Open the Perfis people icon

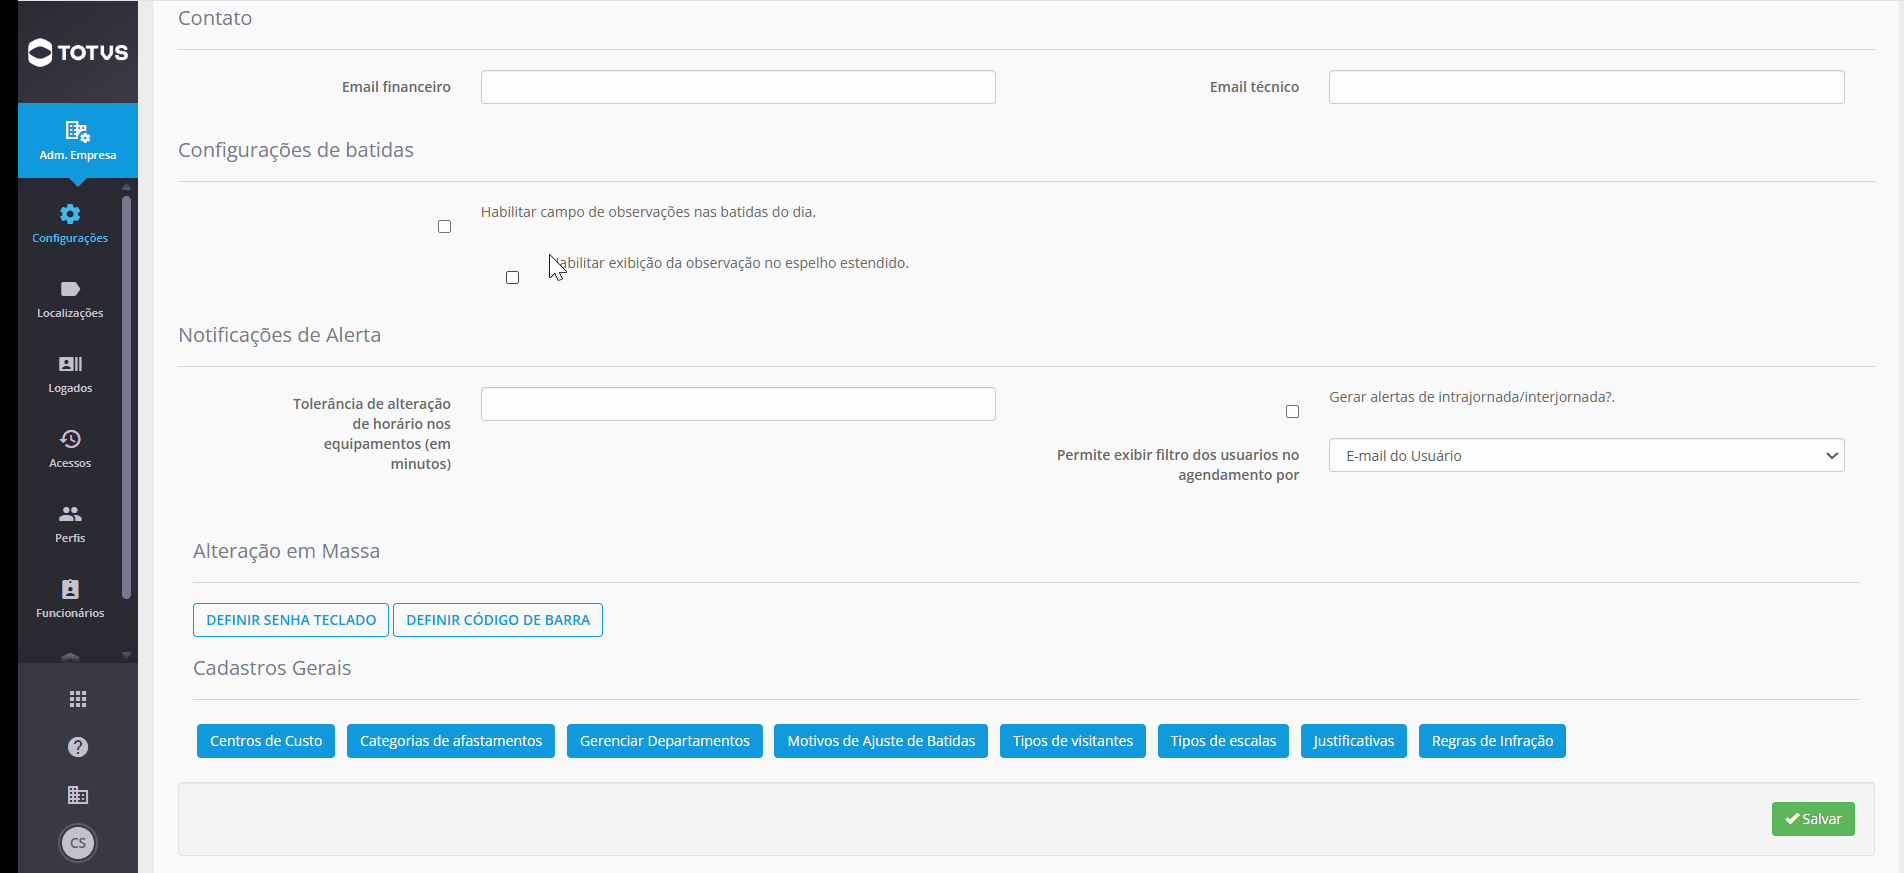[x=70, y=514]
